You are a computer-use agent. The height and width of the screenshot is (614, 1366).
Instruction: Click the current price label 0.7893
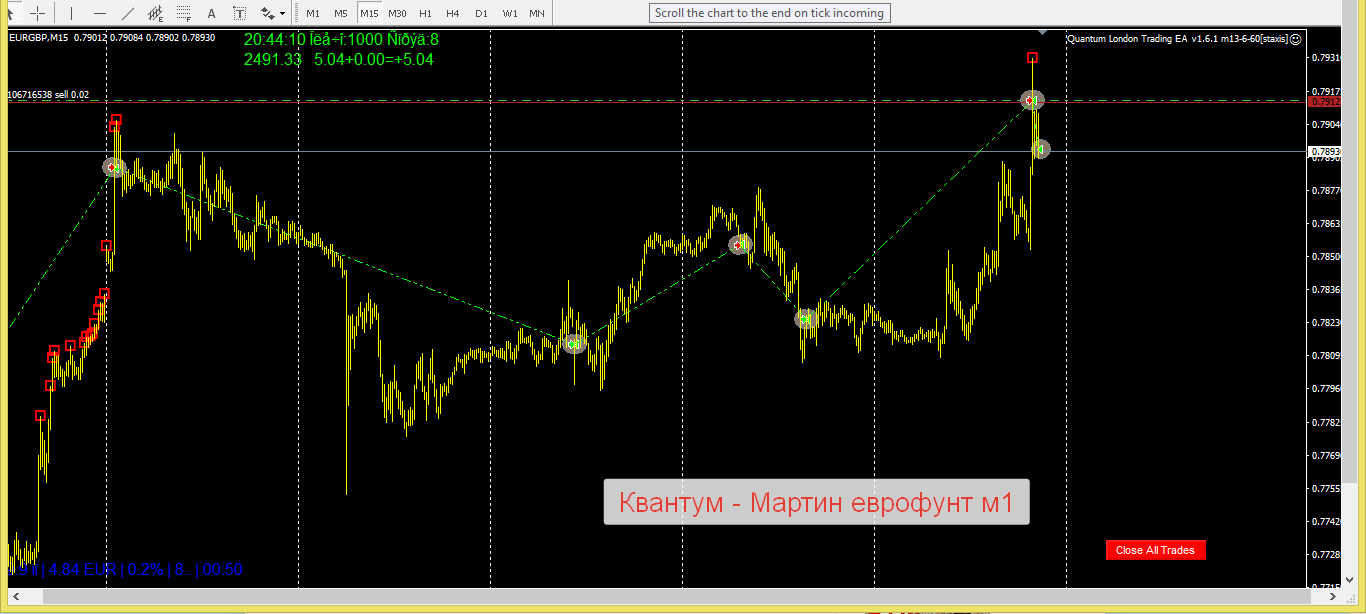pos(1326,152)
